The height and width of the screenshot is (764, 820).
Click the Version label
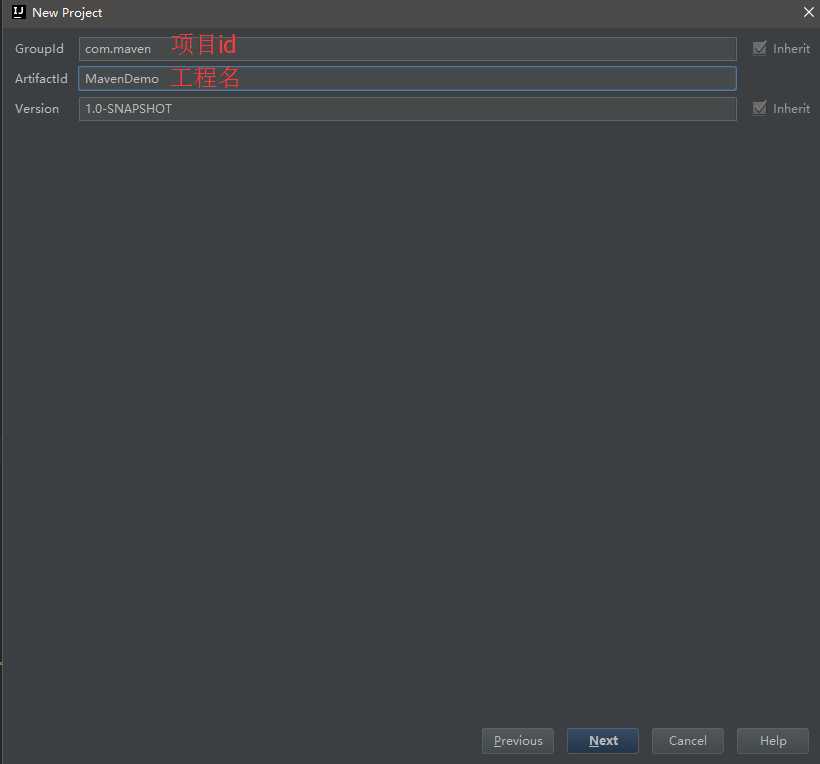tap(37, 109)
